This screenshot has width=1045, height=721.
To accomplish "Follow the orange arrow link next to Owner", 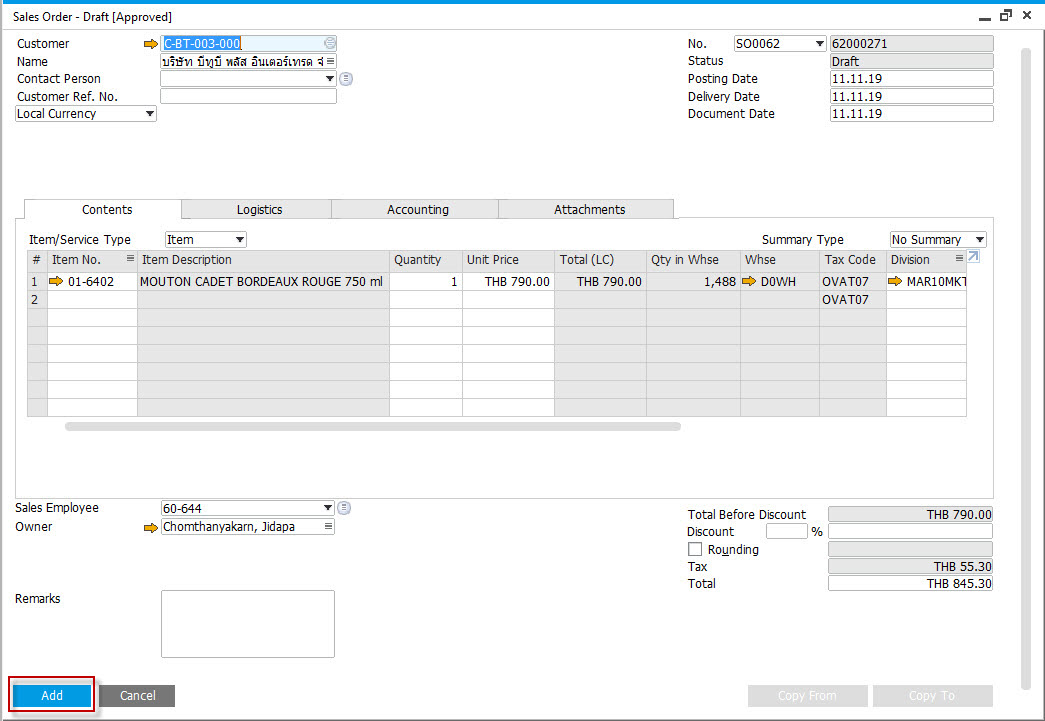I will [x=151, y=528].
